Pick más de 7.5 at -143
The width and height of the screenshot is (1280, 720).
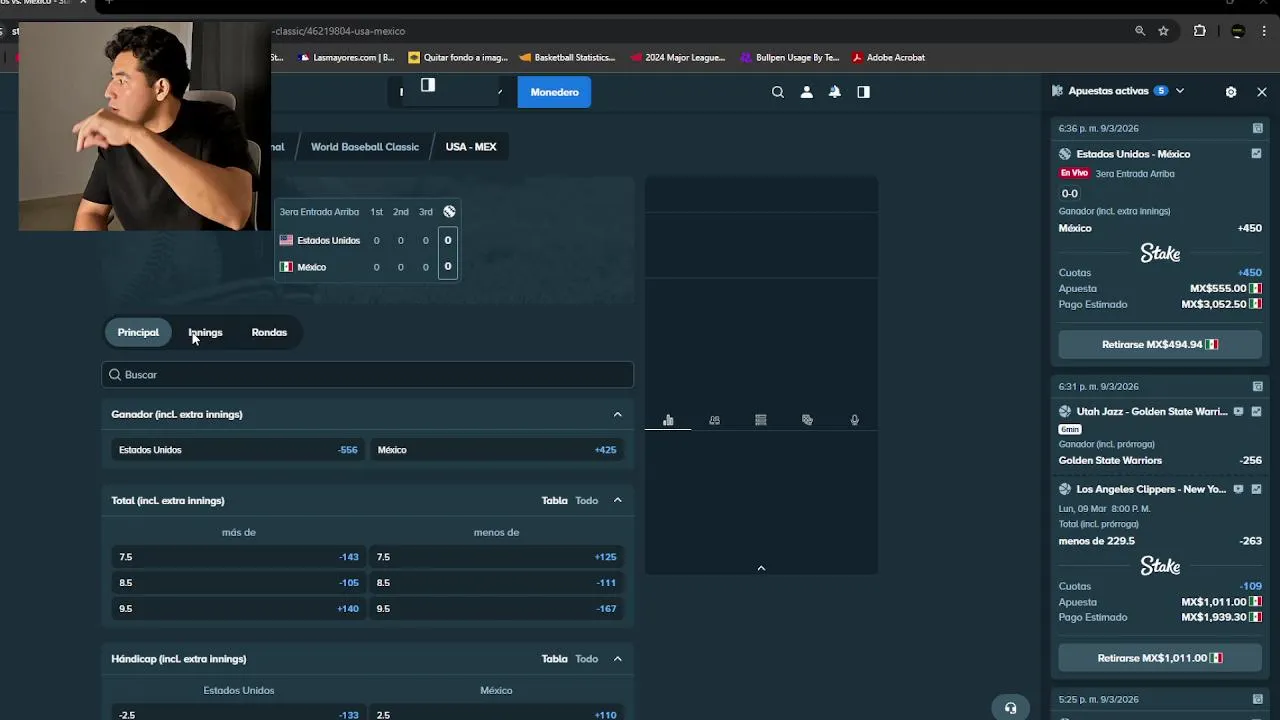(238, 557)
